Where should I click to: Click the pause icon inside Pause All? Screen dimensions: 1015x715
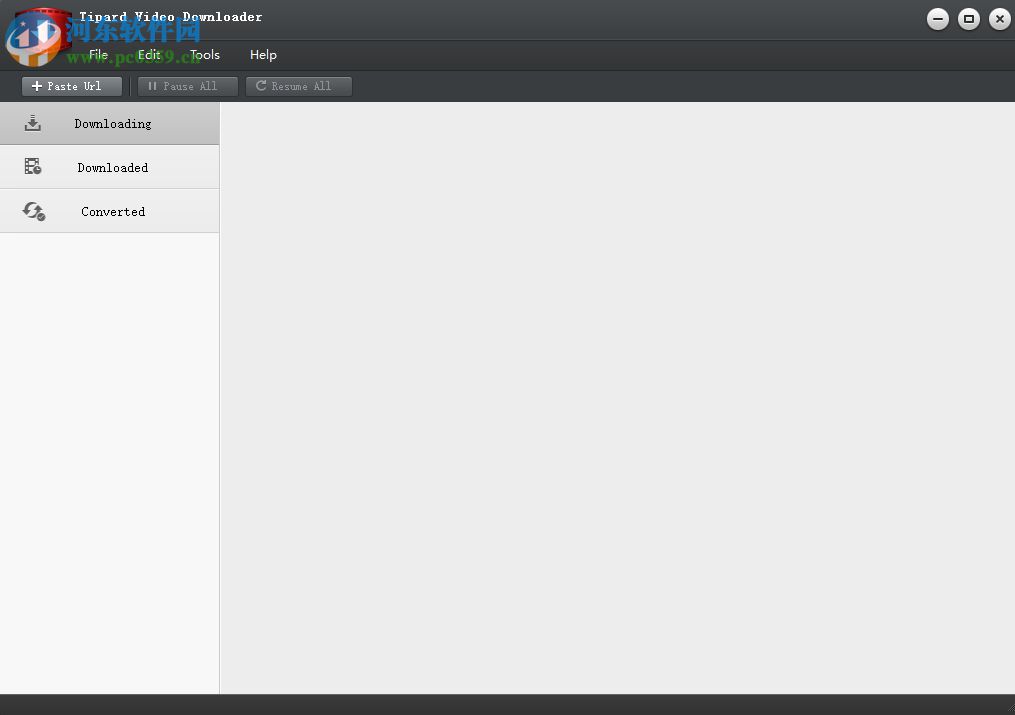click(x=152, y=86)
